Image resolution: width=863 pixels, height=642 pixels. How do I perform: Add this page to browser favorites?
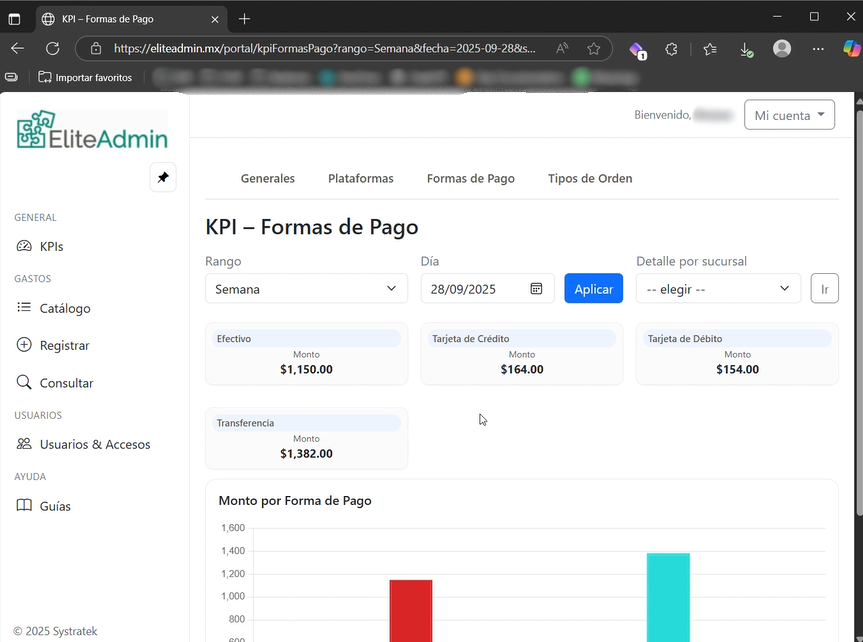[x=594, y=48]
